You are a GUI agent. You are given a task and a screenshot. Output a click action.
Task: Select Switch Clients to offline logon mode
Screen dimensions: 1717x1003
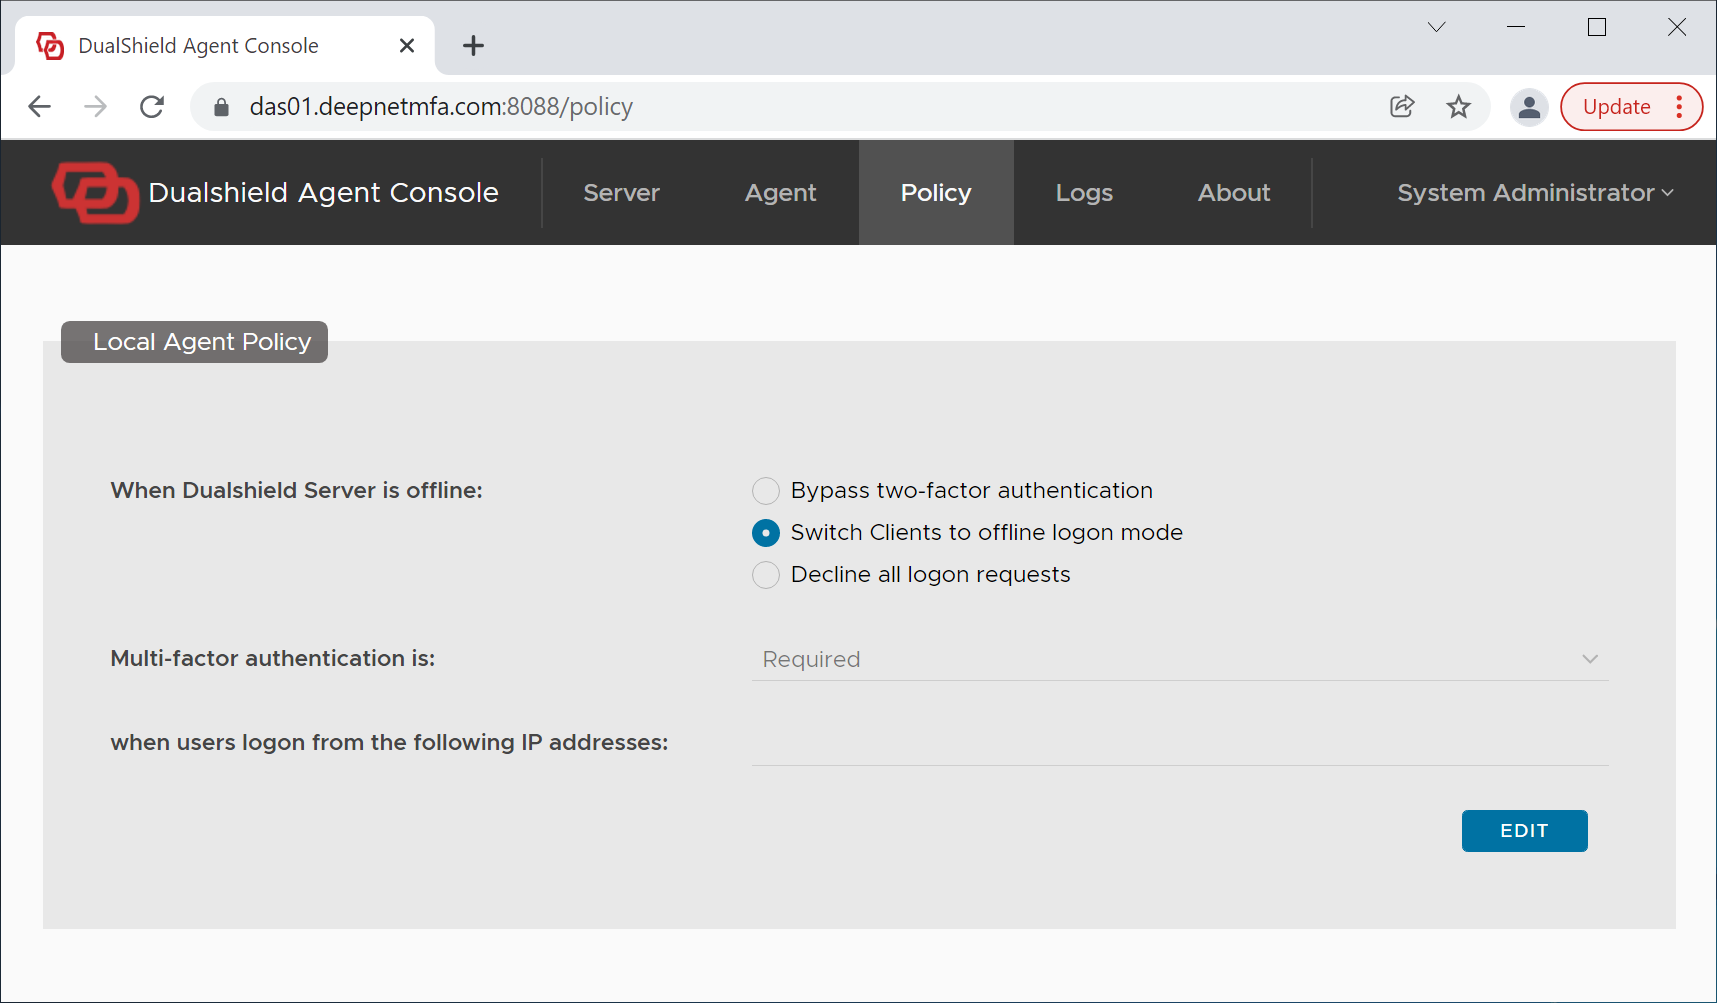(766, 533)
